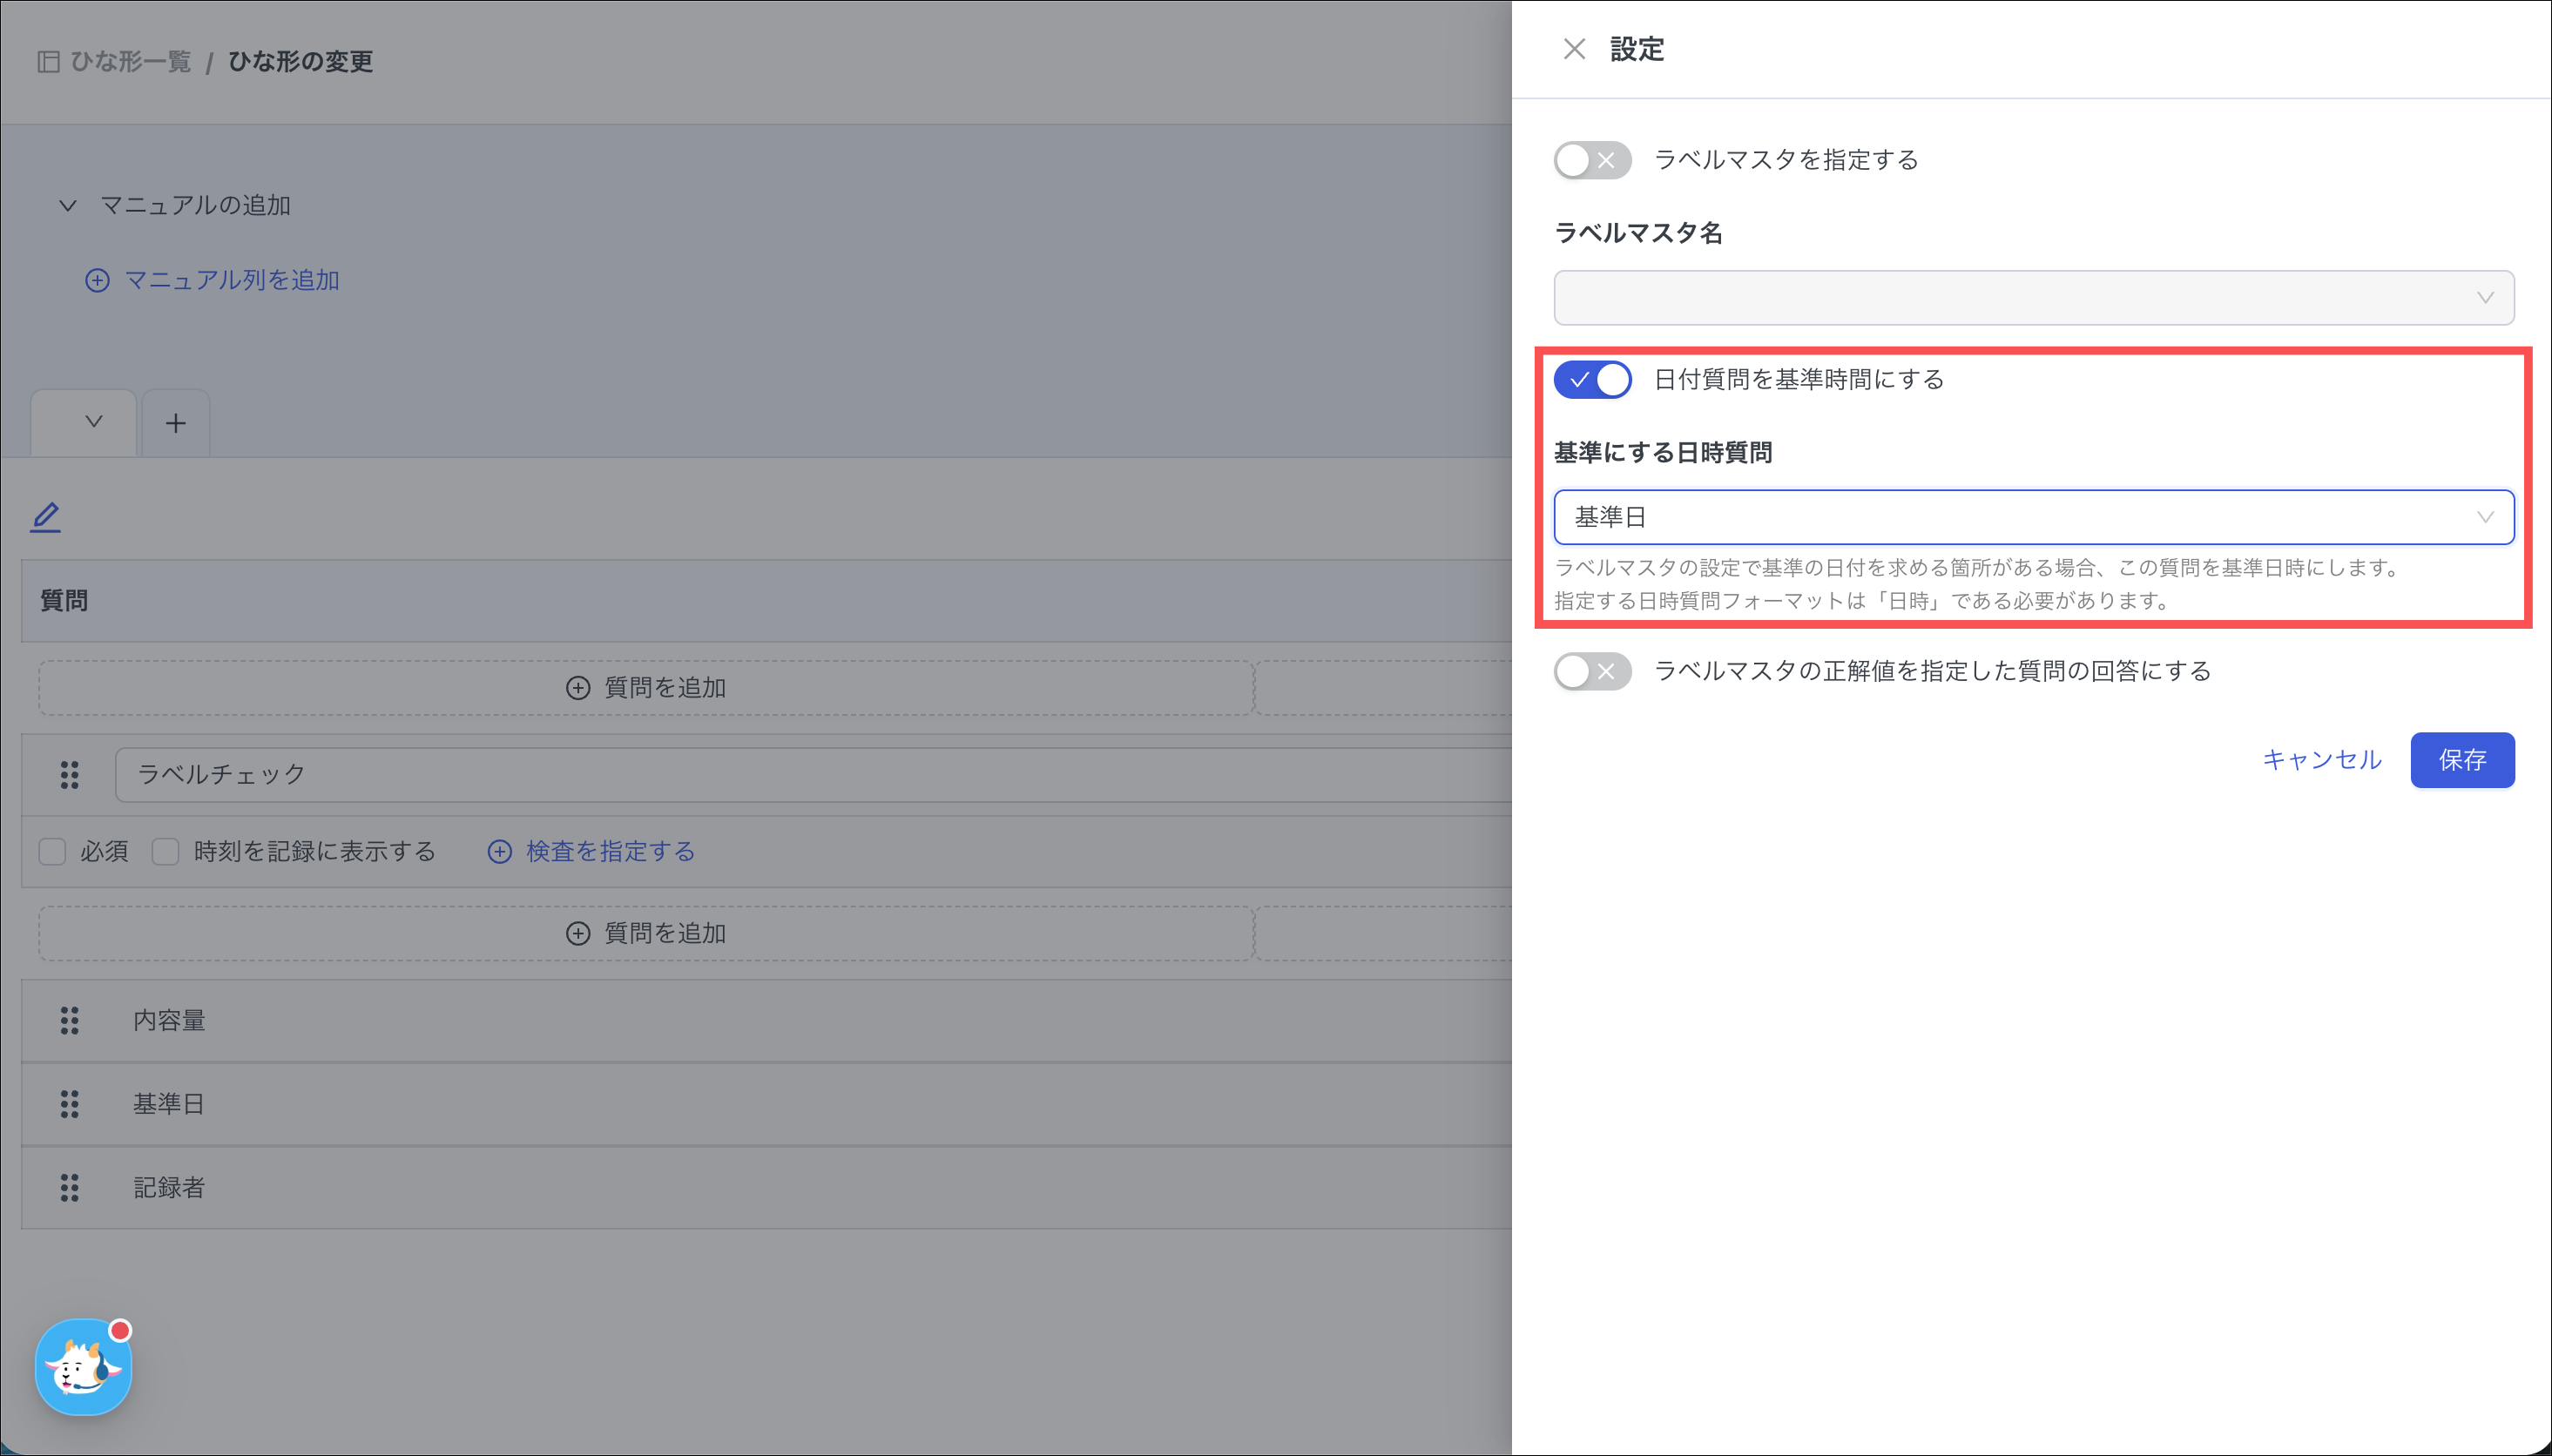Toggle ラベルマスタの正解値 switch
2552x1456 pixels.
point(1592,671)
